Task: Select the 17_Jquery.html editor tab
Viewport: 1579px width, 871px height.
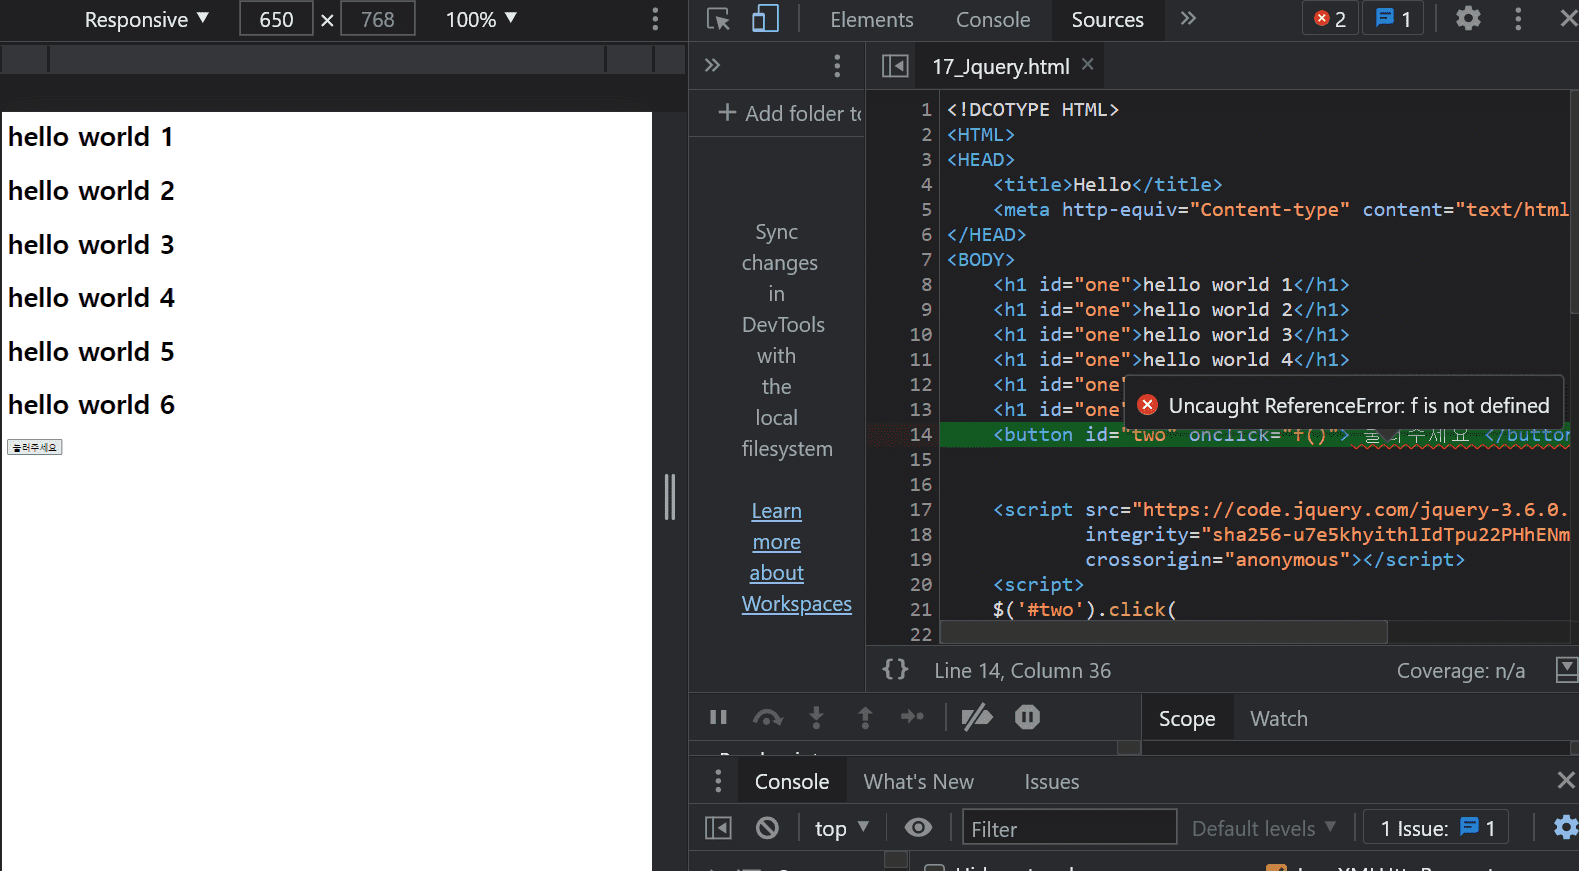Action: tap(1001, 66)
